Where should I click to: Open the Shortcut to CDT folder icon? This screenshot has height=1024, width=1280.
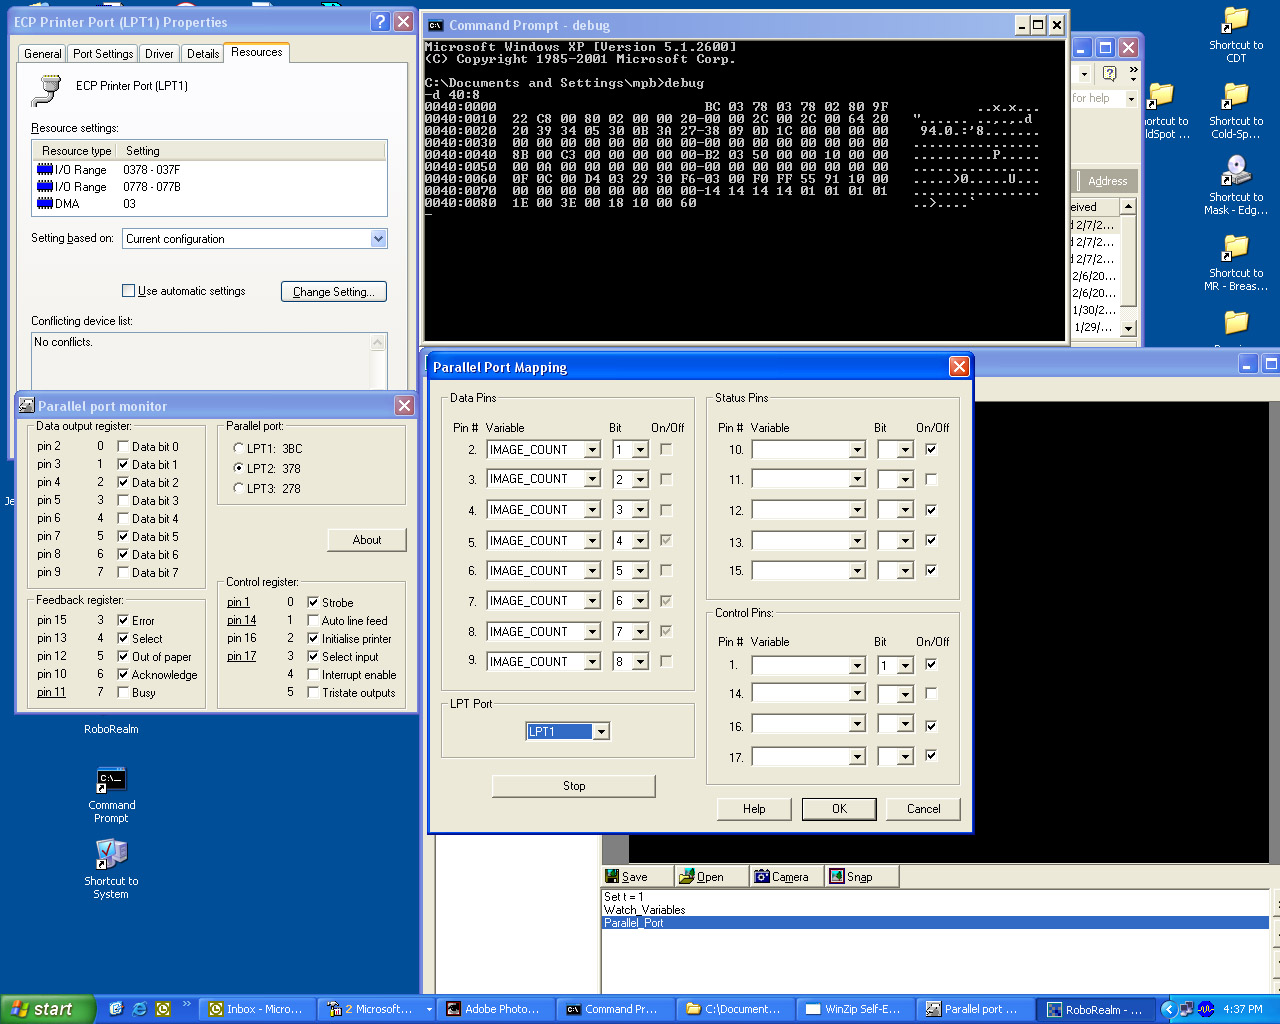click(1236, 20)
